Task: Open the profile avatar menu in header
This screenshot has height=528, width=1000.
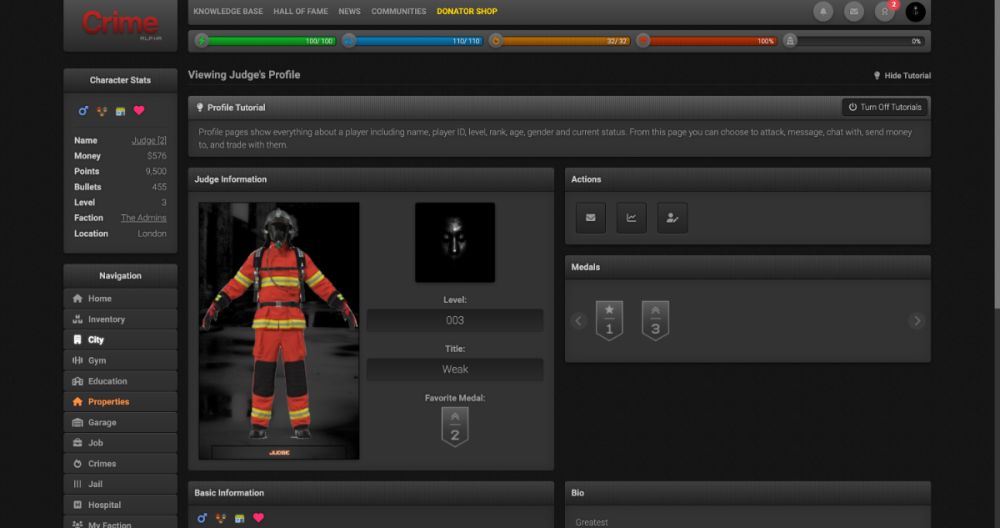Action: coord(915,12)
